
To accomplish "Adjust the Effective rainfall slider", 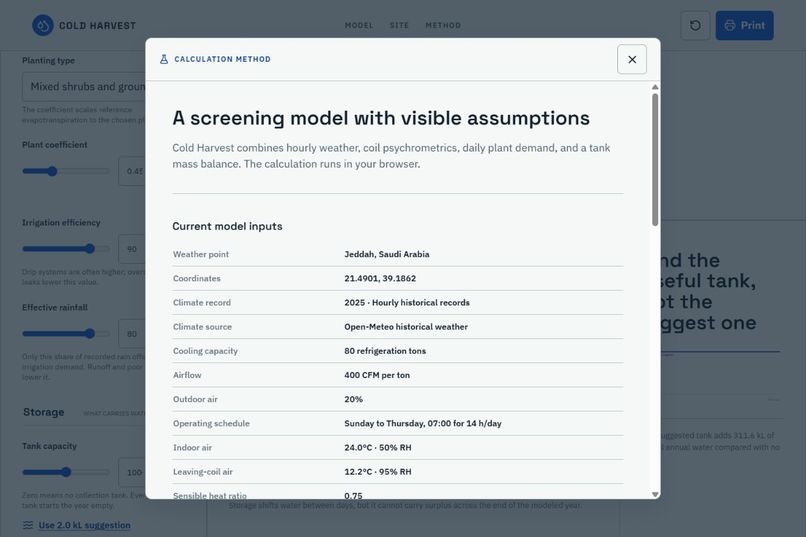I will (66, 334).
